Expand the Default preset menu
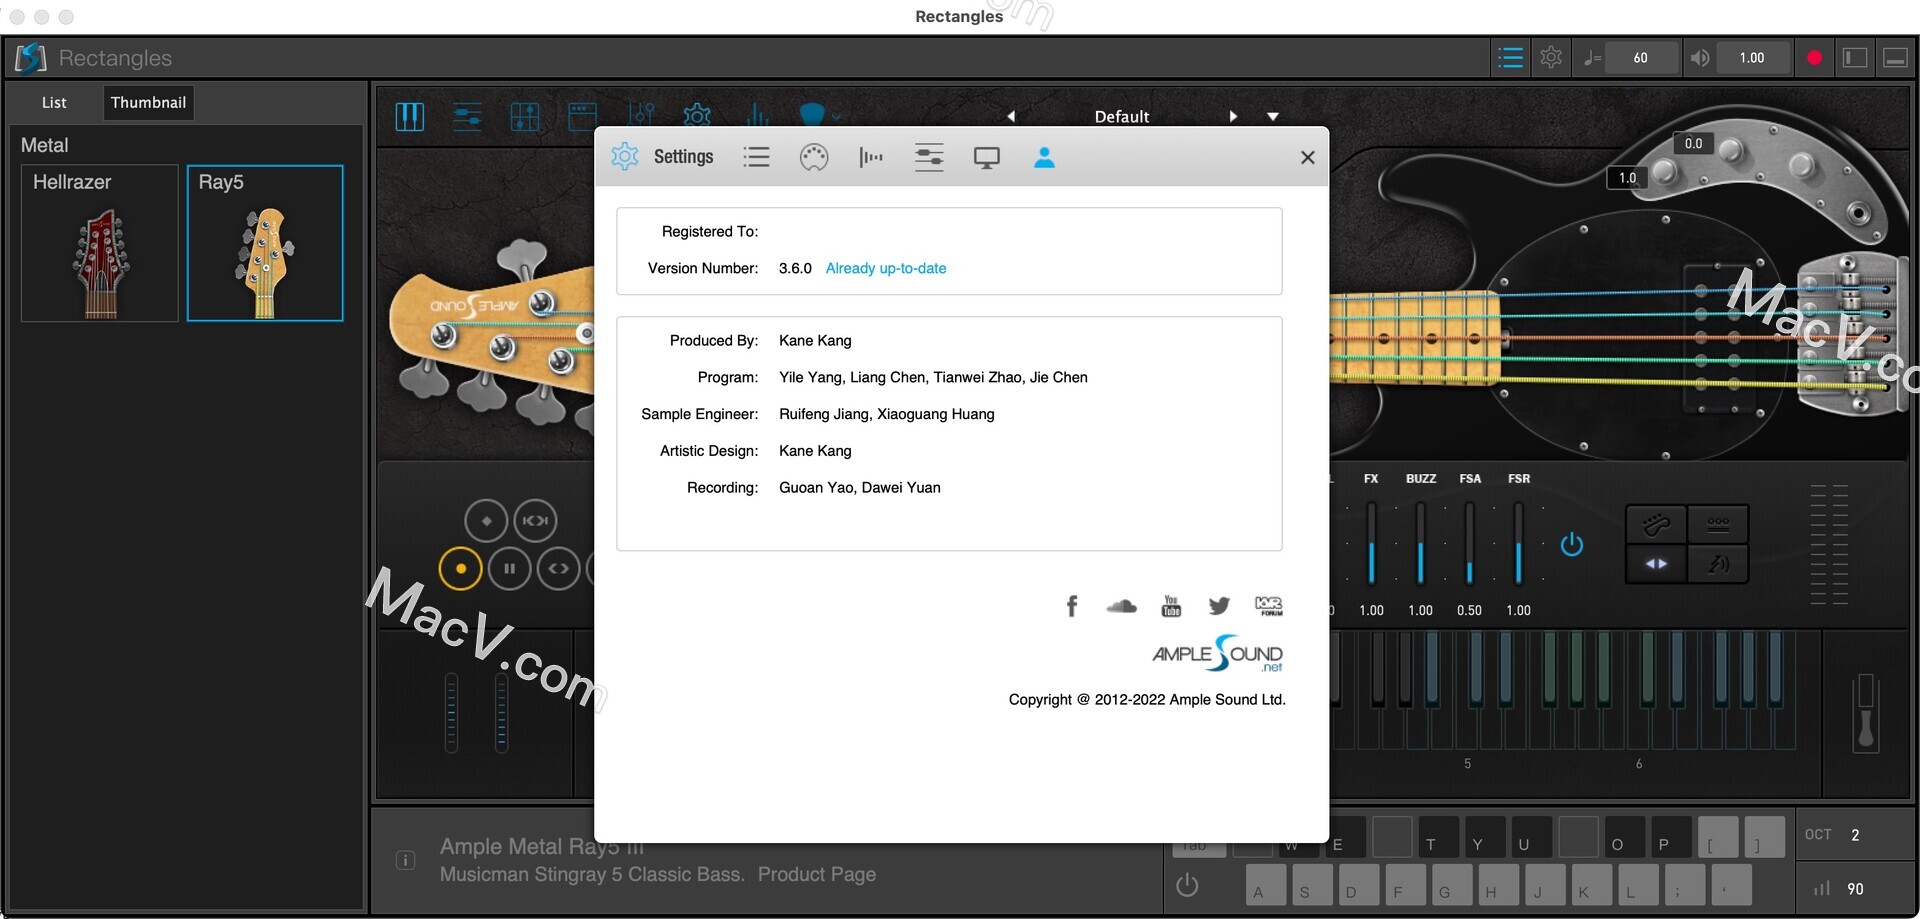 (x=1273, y=116)
